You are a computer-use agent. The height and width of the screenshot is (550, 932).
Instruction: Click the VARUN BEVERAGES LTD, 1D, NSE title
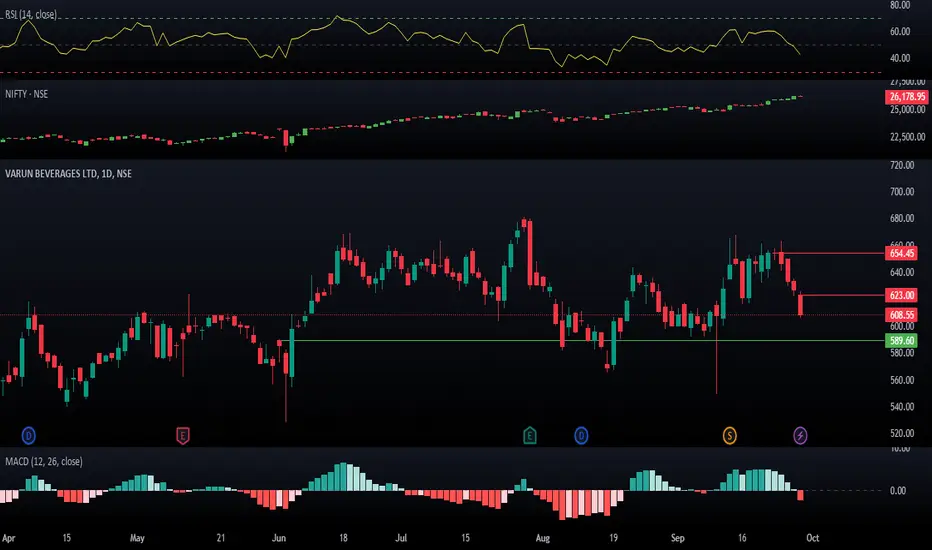68,174
